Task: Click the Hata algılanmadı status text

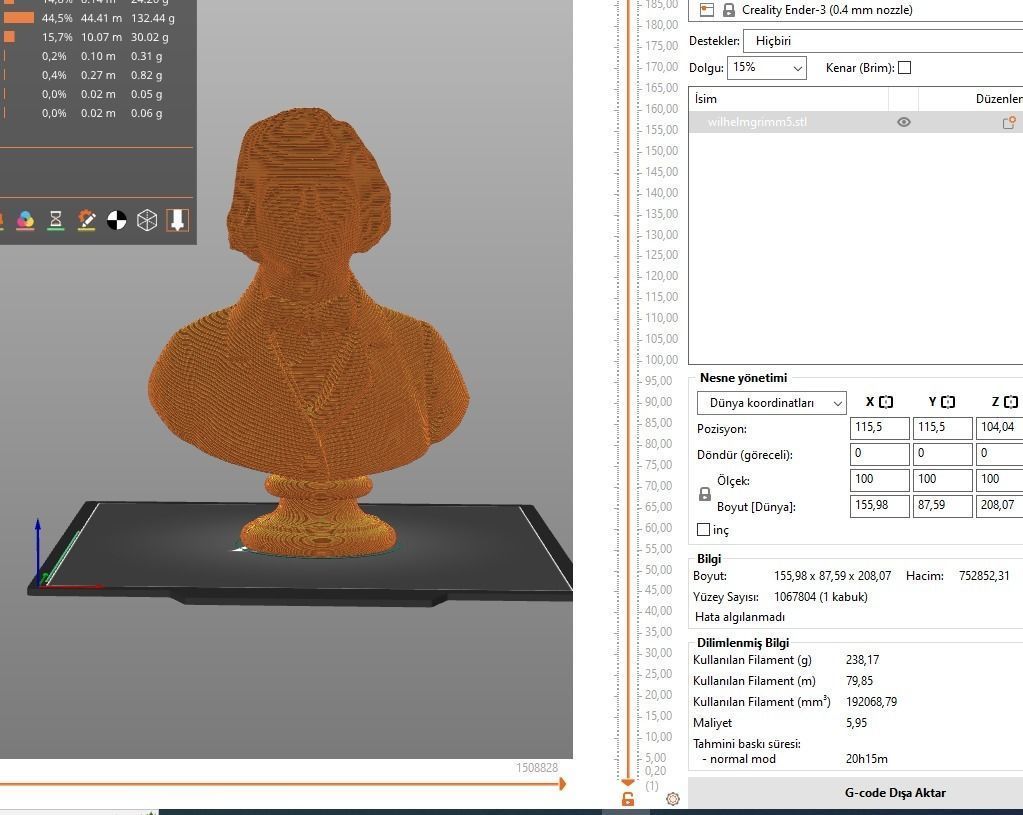Action: [x=740, y=617]
